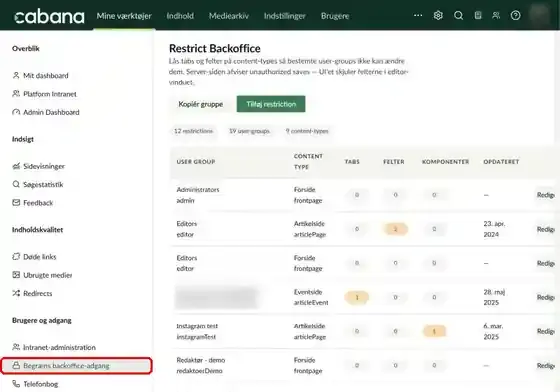The height and width of the screenshot is (392, 560).
Task: Click orange Felter badge in Editors Artikelside row
Action: pos(395,229)
